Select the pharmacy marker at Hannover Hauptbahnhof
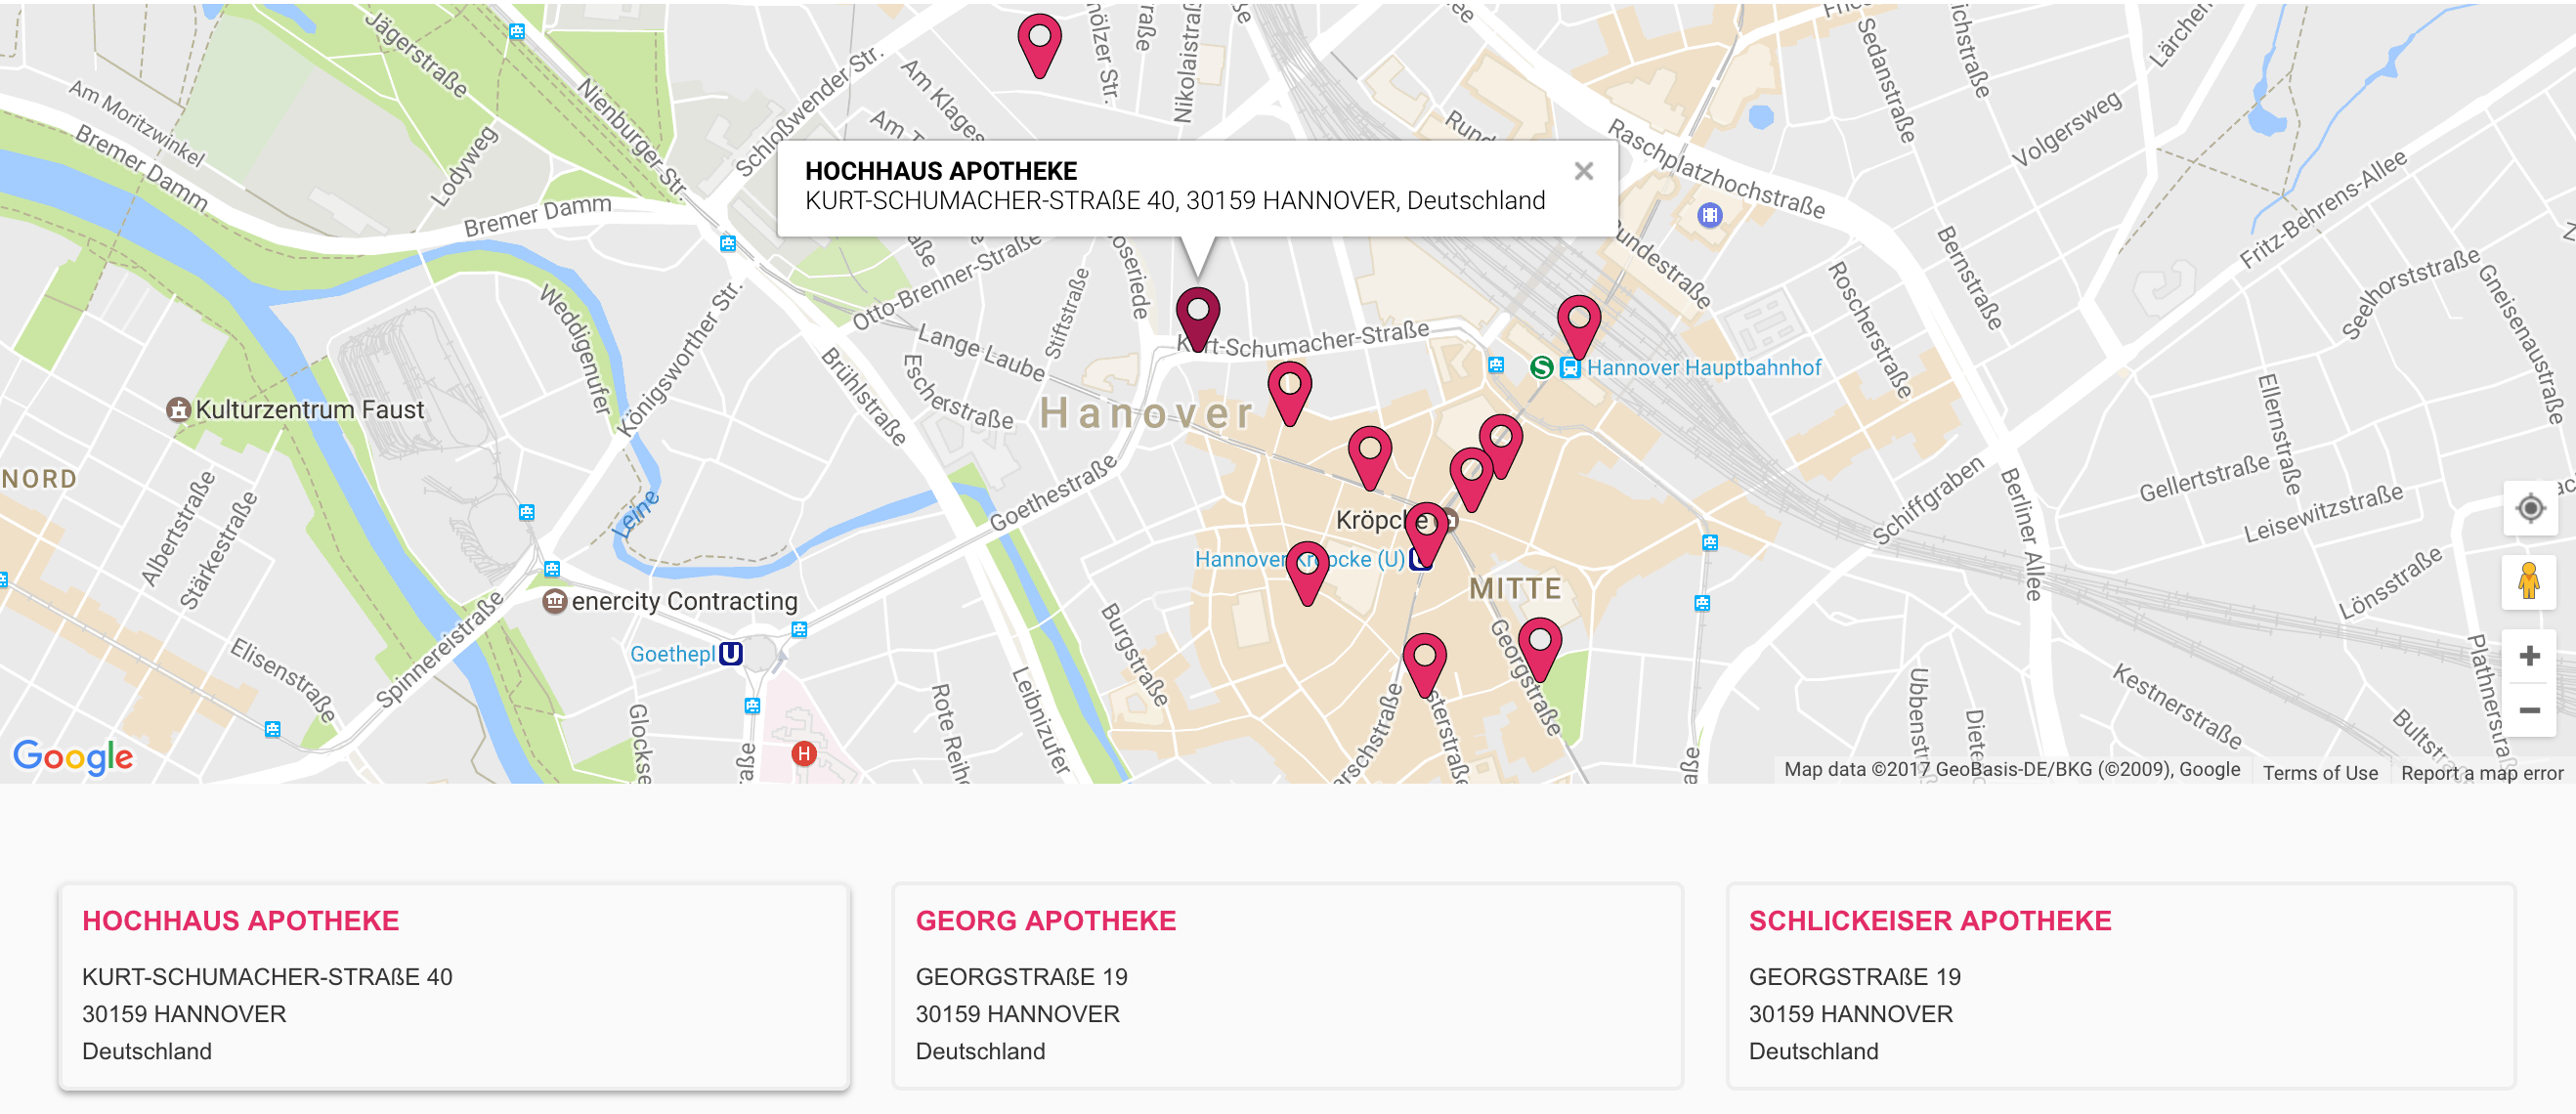 (x=1578, y=327)
